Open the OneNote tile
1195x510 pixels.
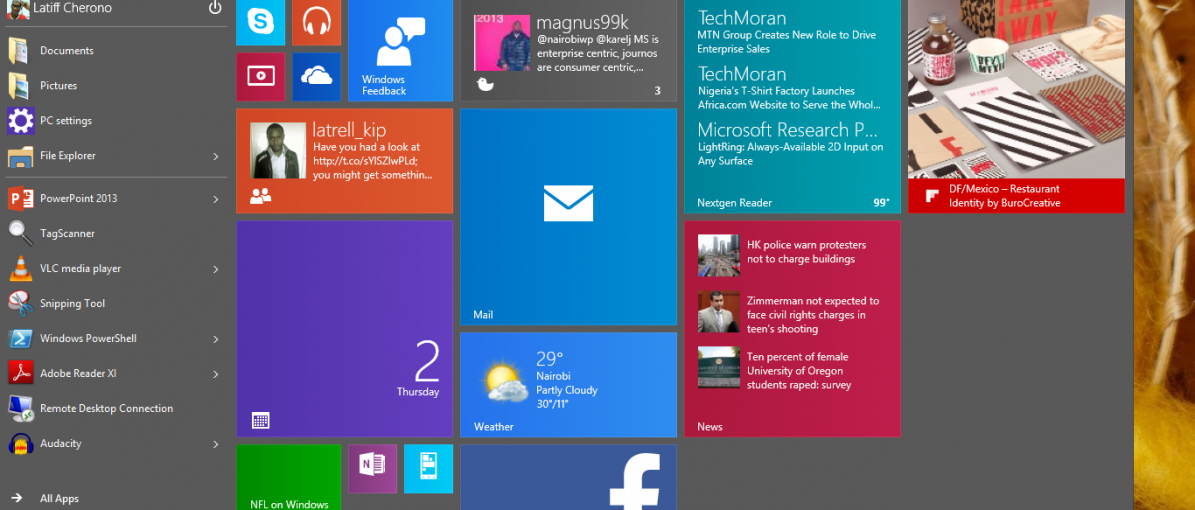coord(373,468)
